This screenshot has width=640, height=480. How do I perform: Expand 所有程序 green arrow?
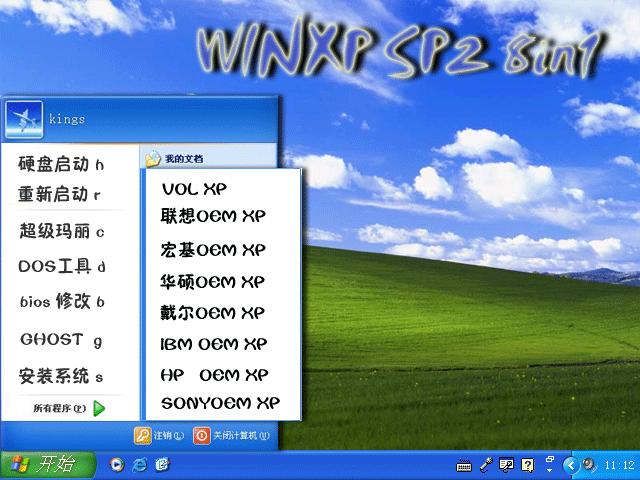(x=99, y=408)
